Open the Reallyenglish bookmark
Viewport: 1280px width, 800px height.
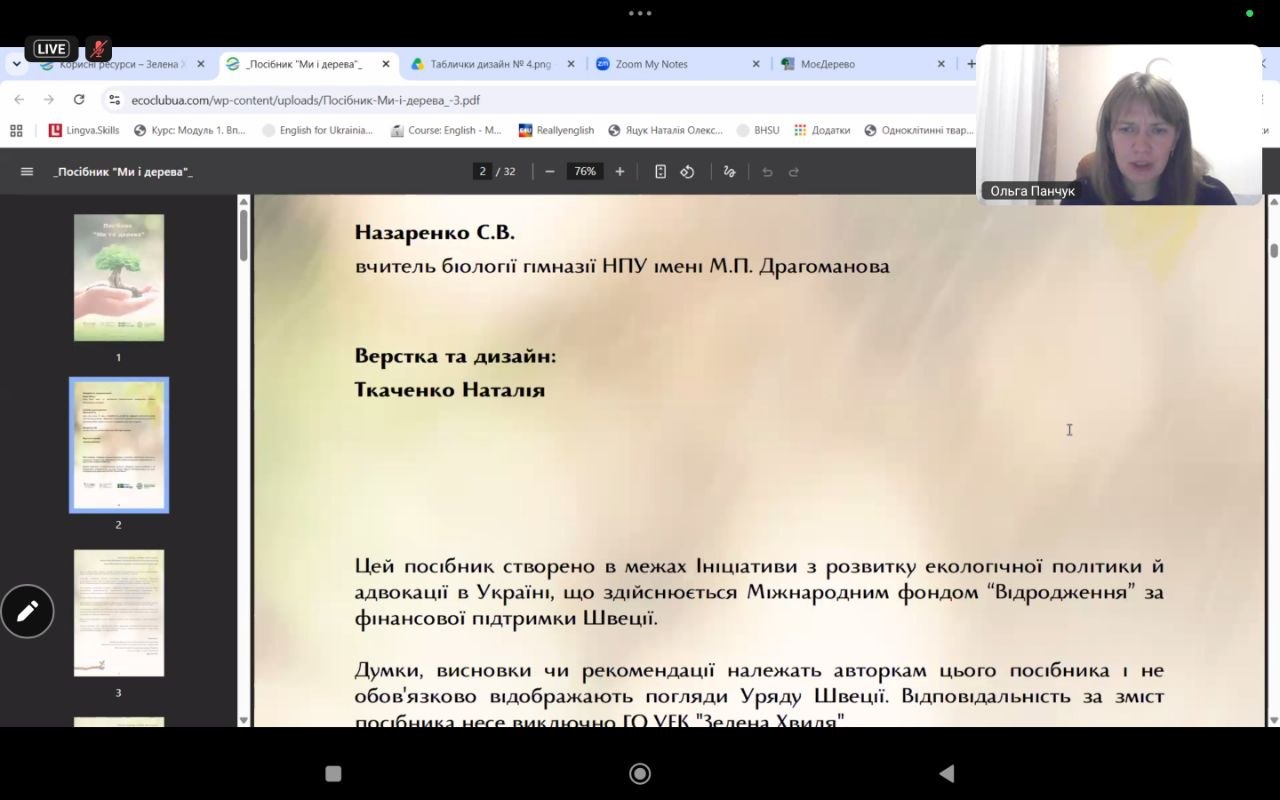(556, 130)
